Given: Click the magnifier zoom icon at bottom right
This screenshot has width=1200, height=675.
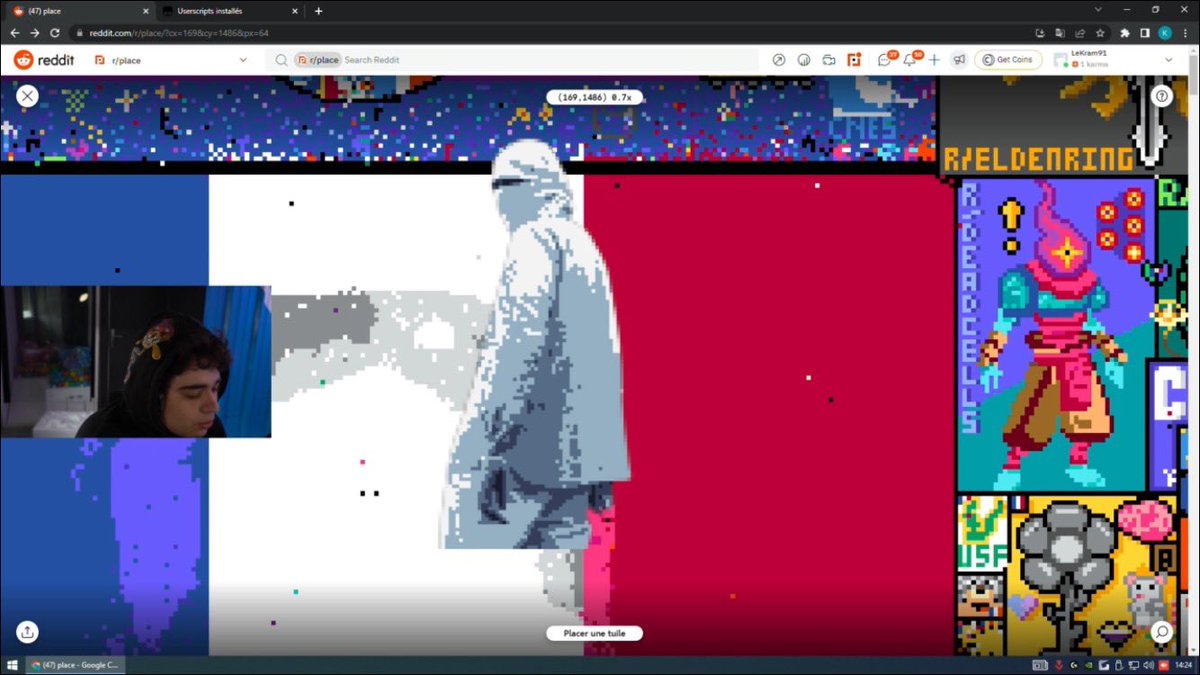Looking at the screenshot, I should 1161,632.
